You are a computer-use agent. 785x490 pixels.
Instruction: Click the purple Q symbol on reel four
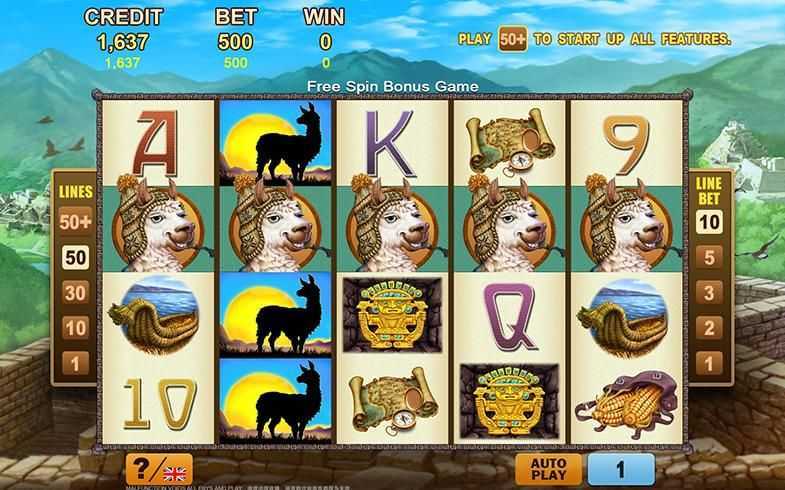pyautogui.click(x=510, y=316)
